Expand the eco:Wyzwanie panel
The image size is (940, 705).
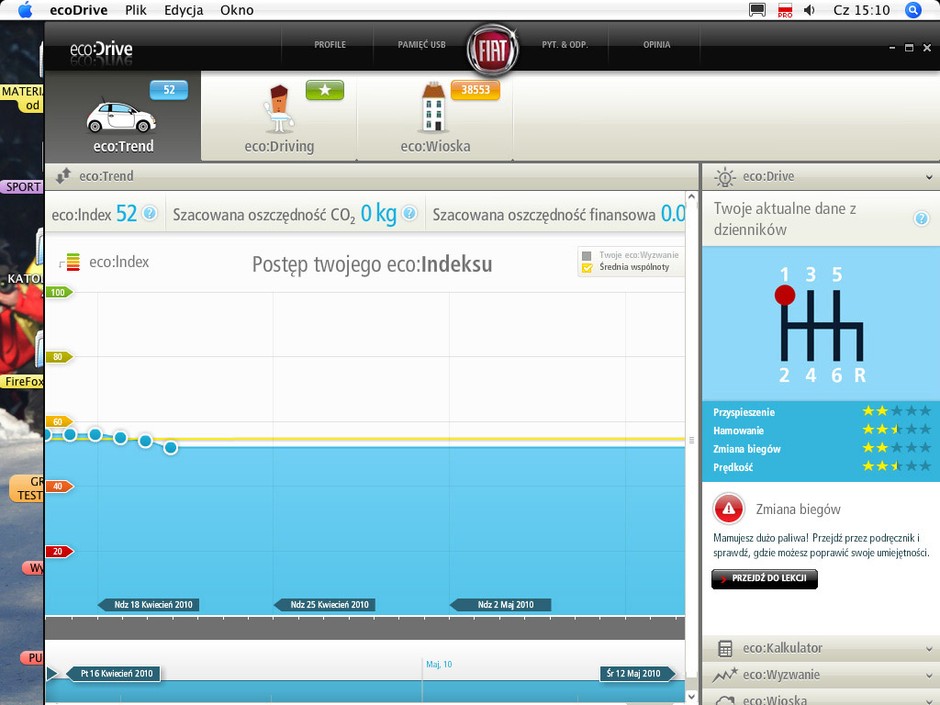[929, 676]
